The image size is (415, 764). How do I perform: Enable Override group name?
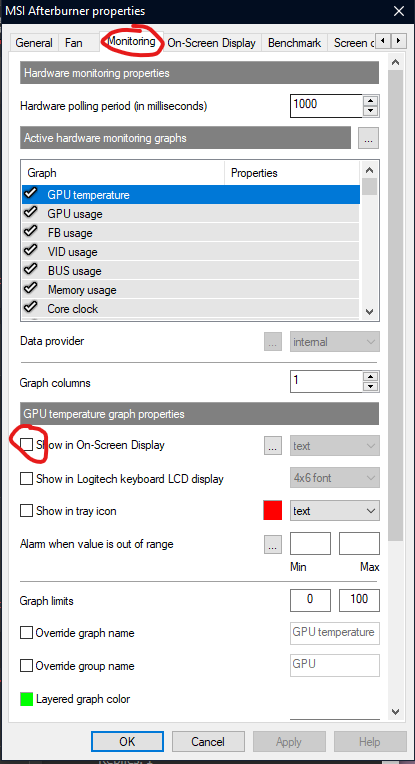click(x=26, y=666)
